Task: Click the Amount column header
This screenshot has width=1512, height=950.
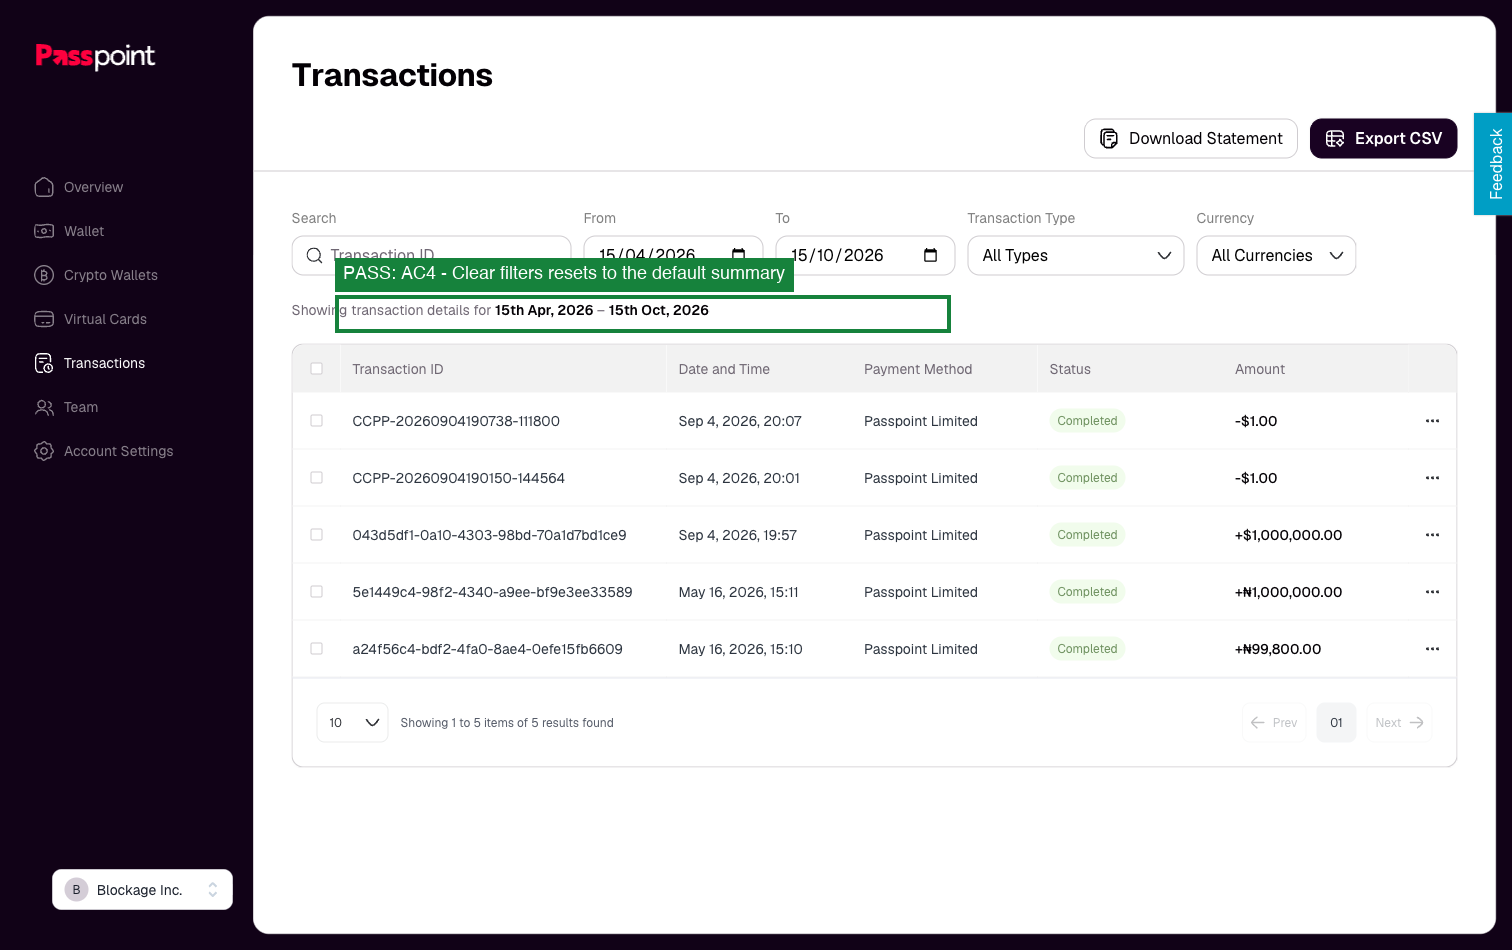Action: [1260, 369]
